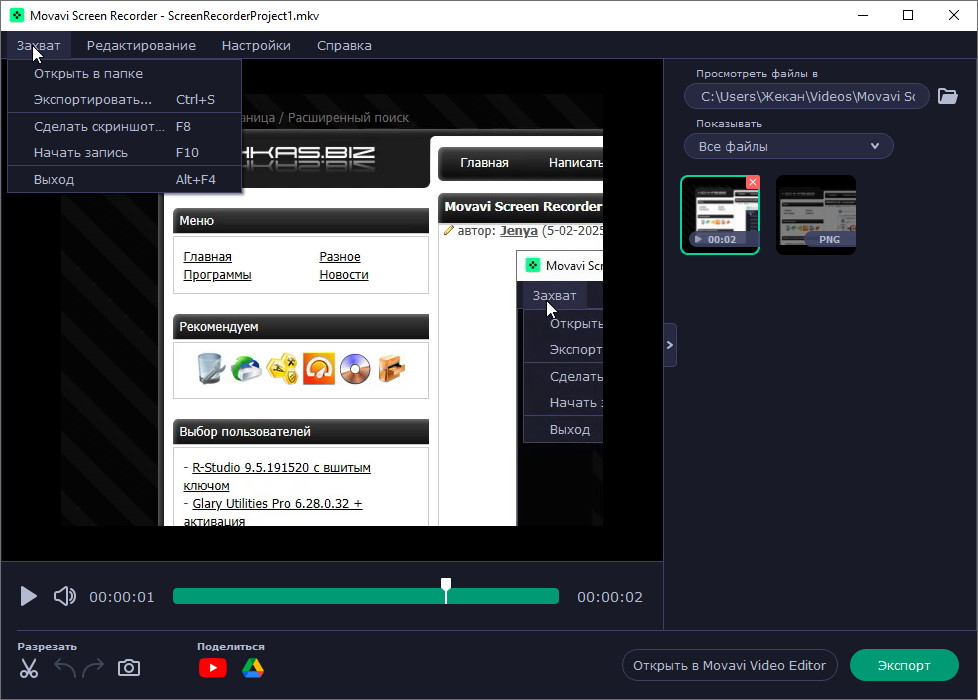
Task: Click Открыть в Movavi Video Editor
Action: pos(729,666)
